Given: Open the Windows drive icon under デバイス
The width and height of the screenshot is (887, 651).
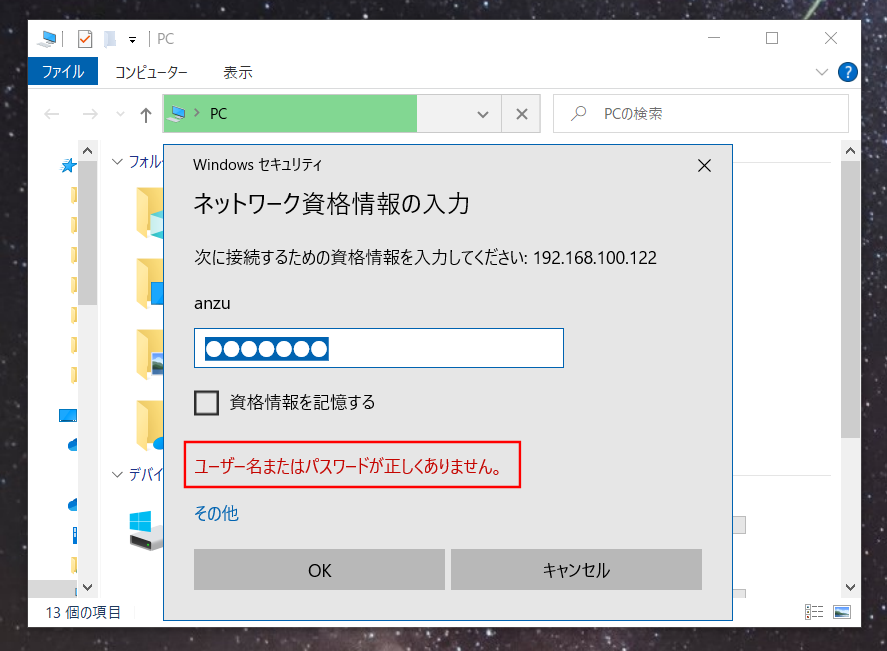Looking at the screenshot, I should click(x=140, y=528).
